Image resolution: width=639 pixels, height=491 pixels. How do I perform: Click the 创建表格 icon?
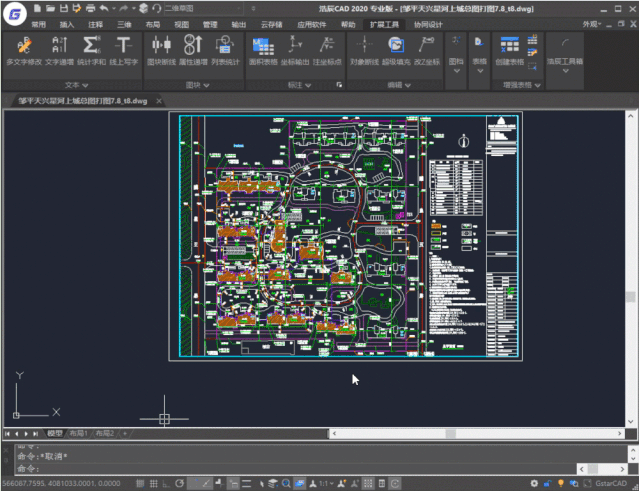click(509, 45)
